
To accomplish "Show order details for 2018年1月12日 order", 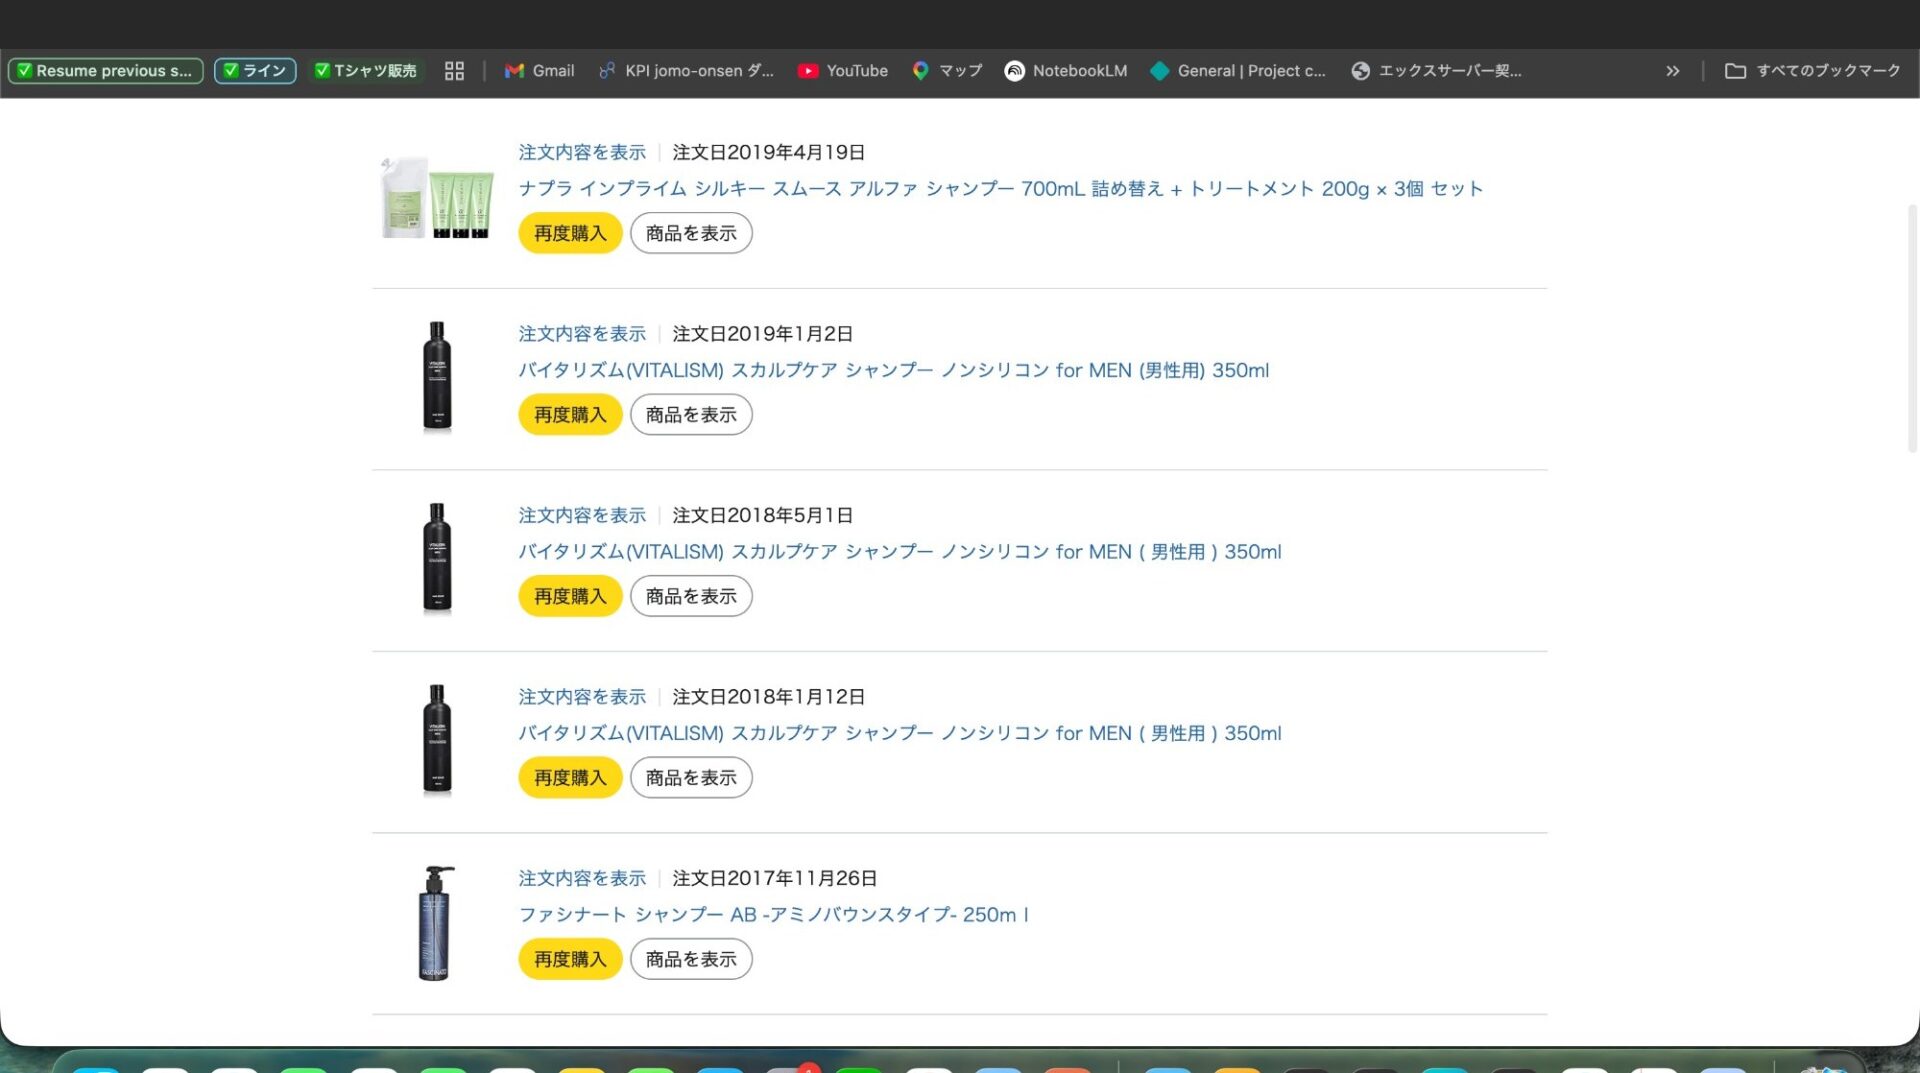I will coord(582,697).
